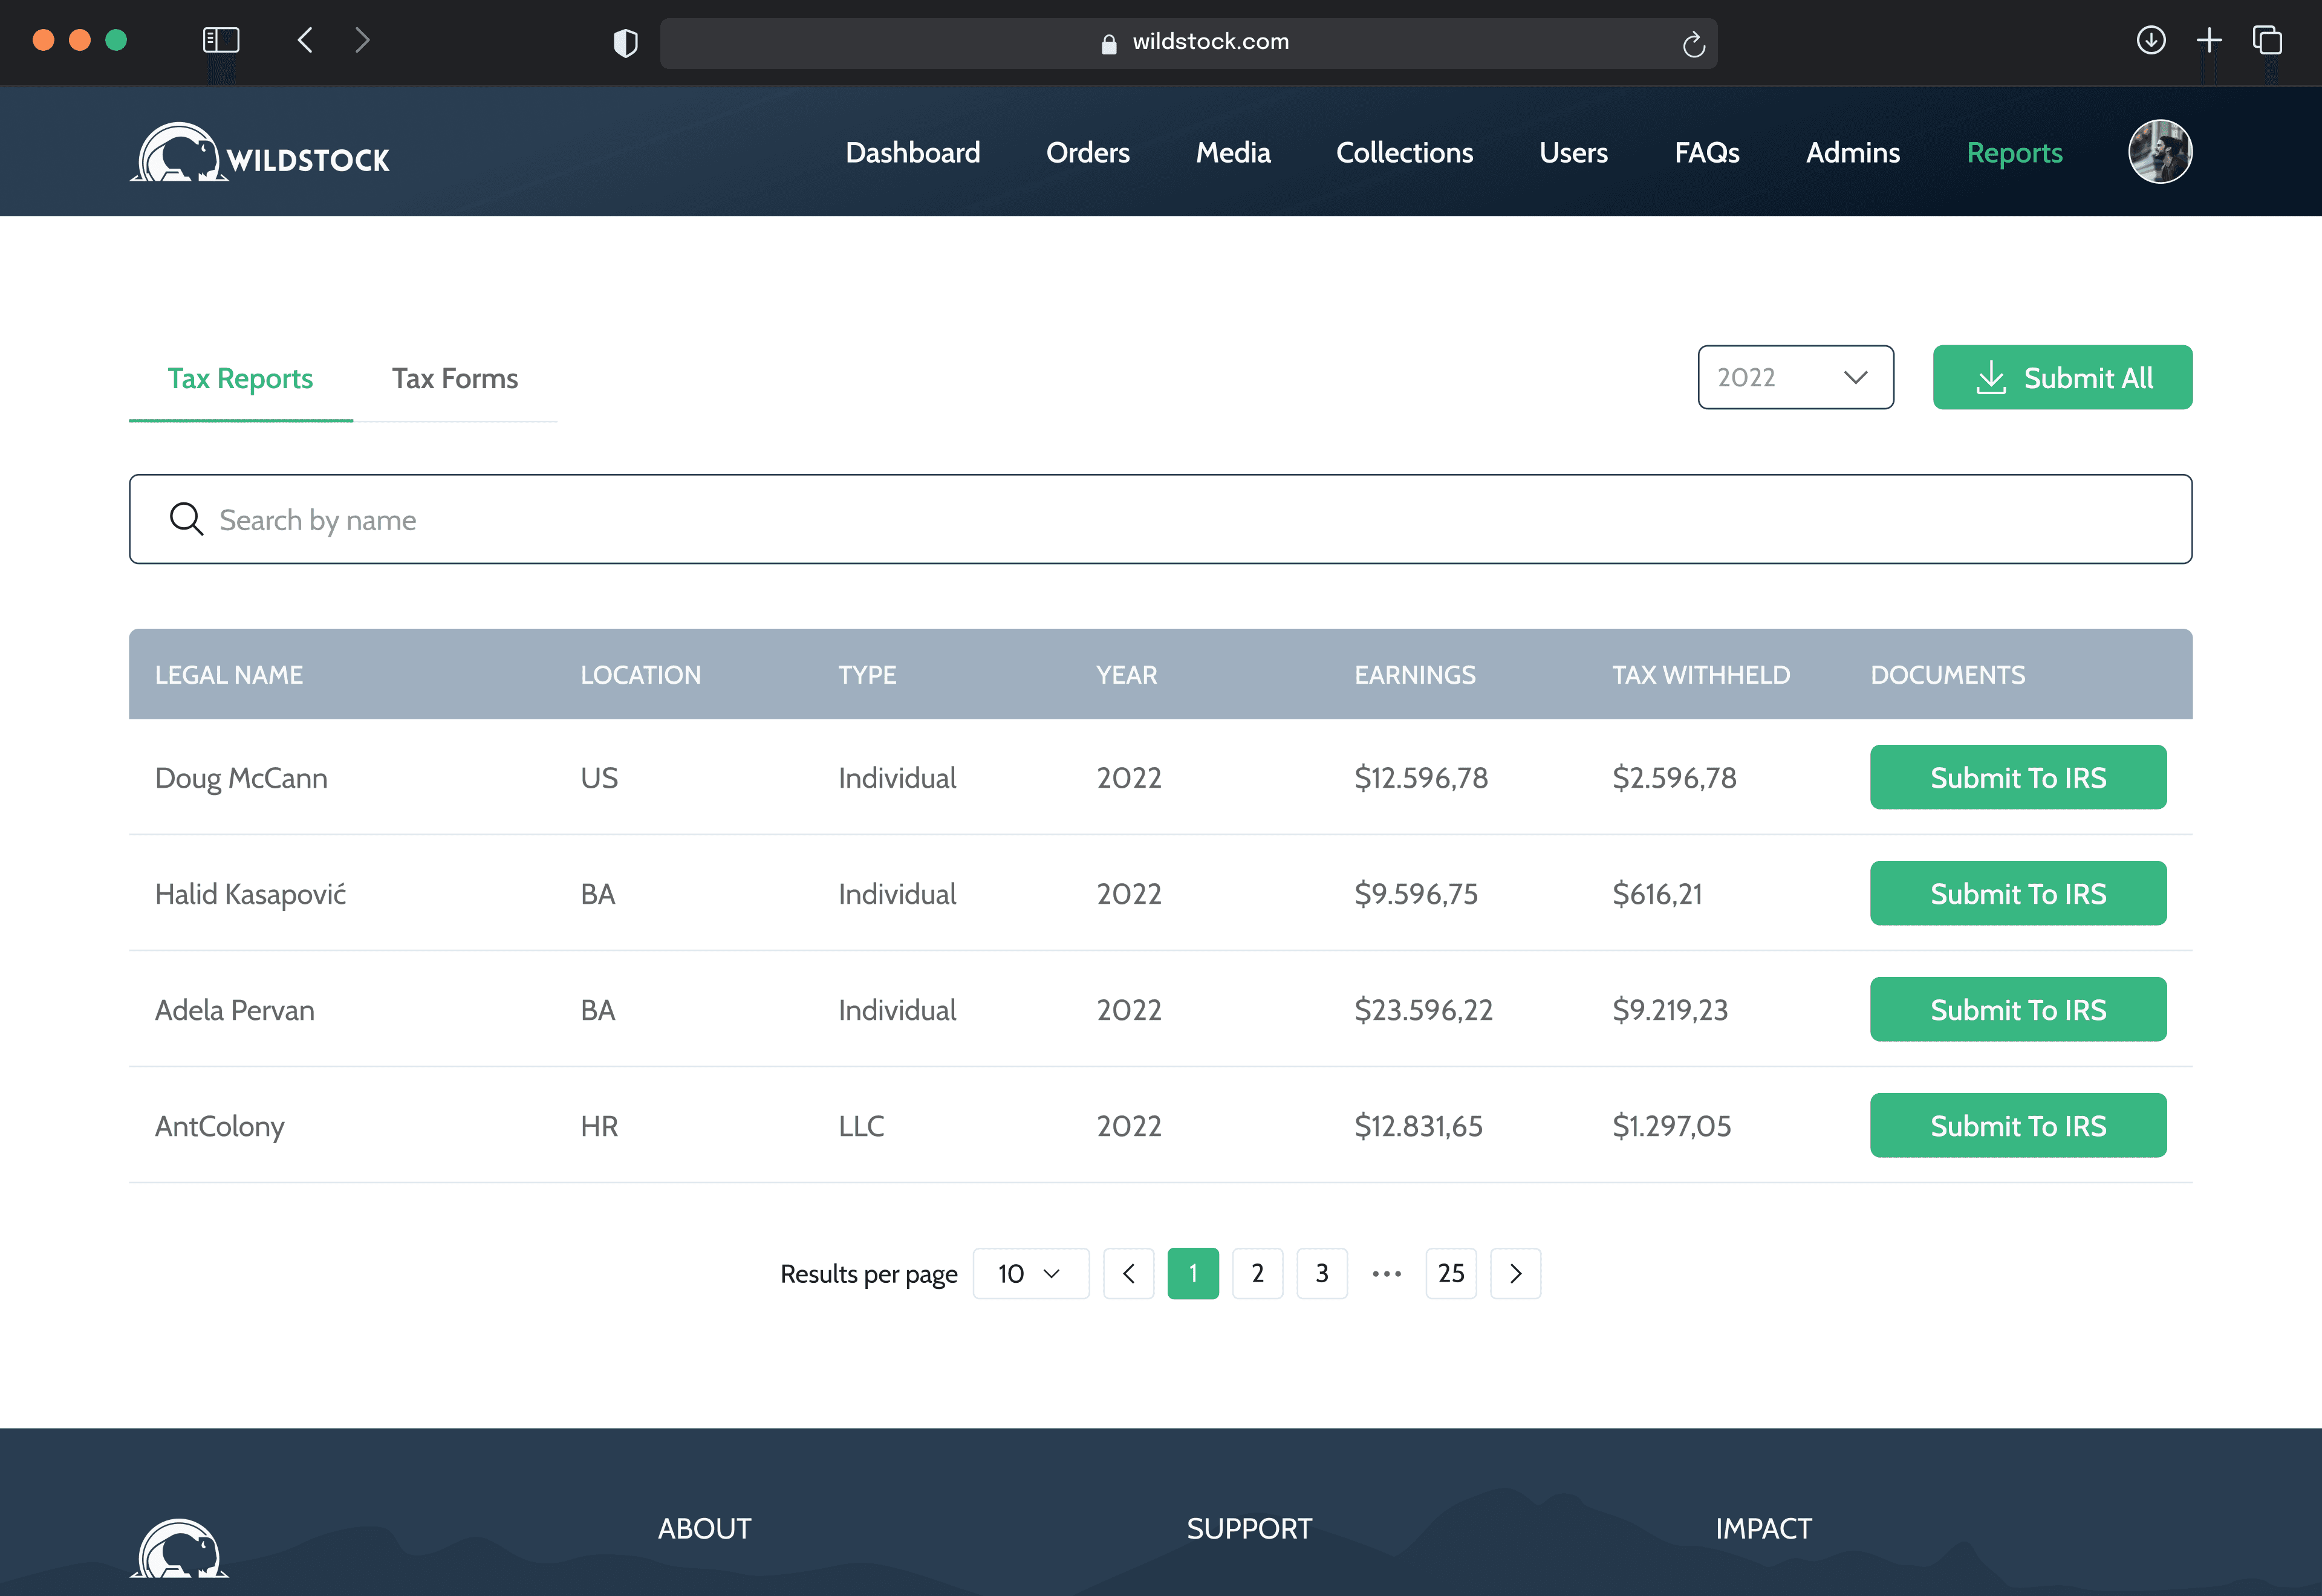Open results per page dropdown

coord(1030,1273)
